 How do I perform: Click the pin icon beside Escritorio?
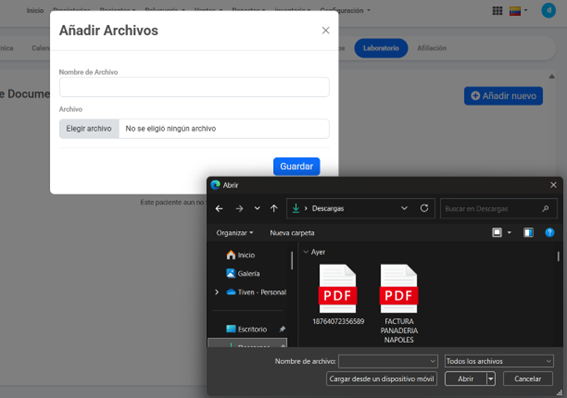click(282, 329)
